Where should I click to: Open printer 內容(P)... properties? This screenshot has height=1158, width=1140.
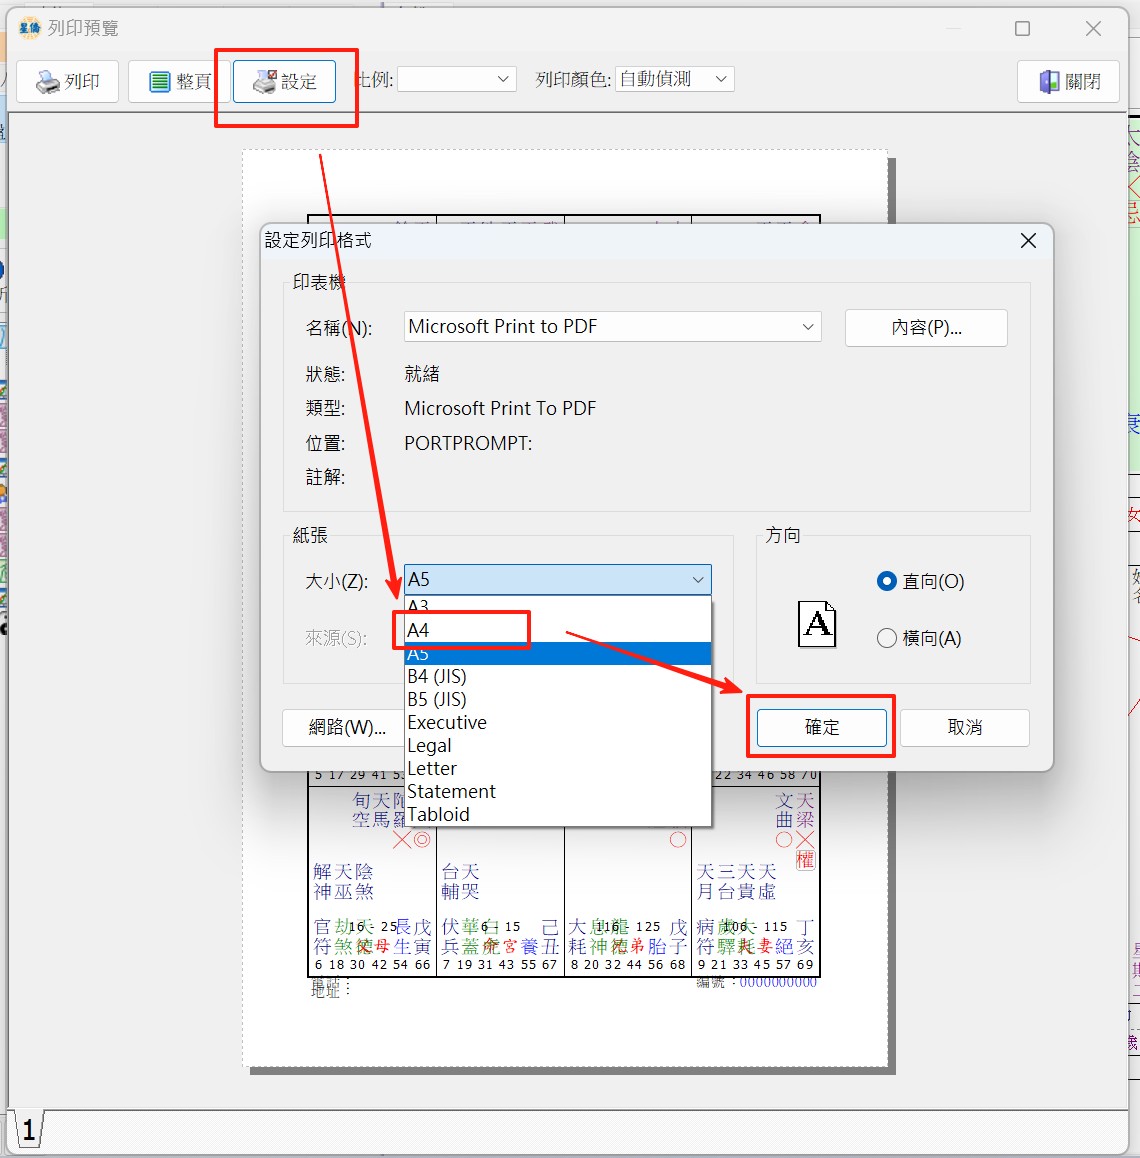925,328
